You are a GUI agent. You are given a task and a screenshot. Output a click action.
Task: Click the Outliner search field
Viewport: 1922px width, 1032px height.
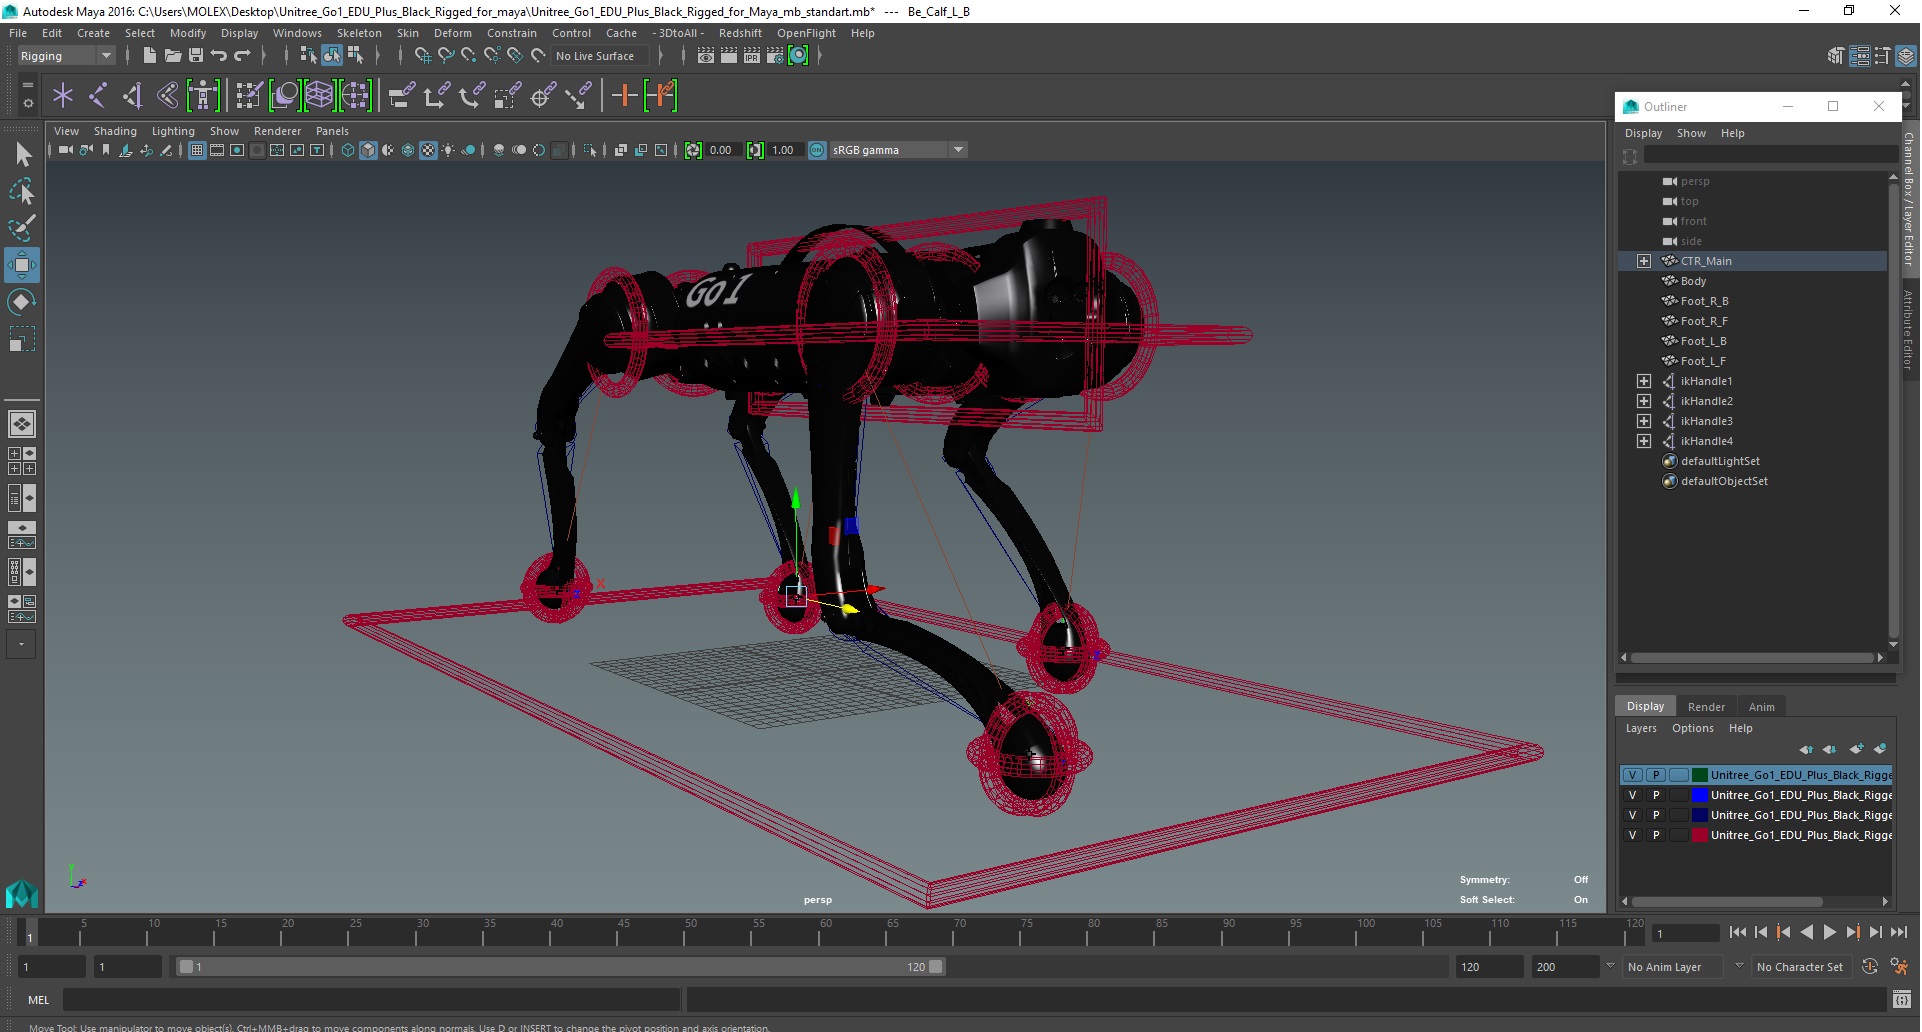(1771, 155)
